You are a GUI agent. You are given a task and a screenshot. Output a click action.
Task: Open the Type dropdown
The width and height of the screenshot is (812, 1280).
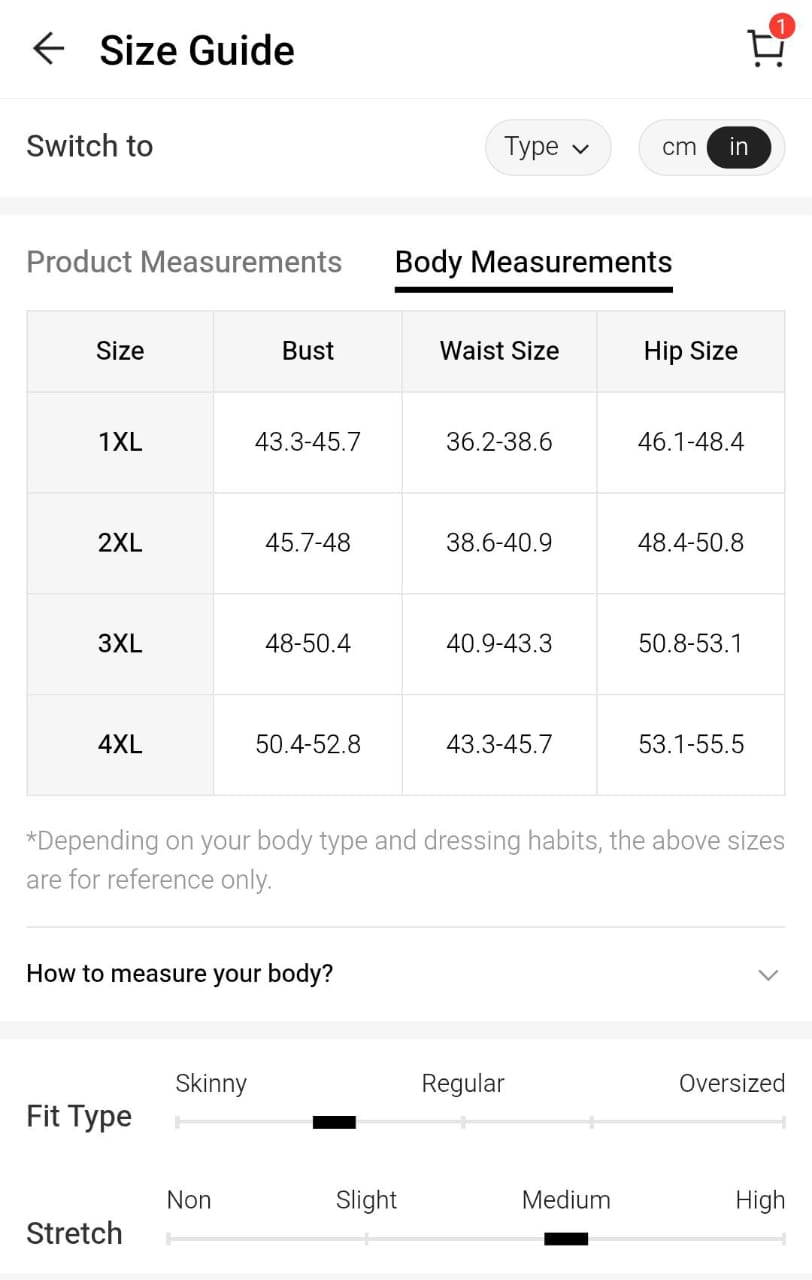point(547,147)
